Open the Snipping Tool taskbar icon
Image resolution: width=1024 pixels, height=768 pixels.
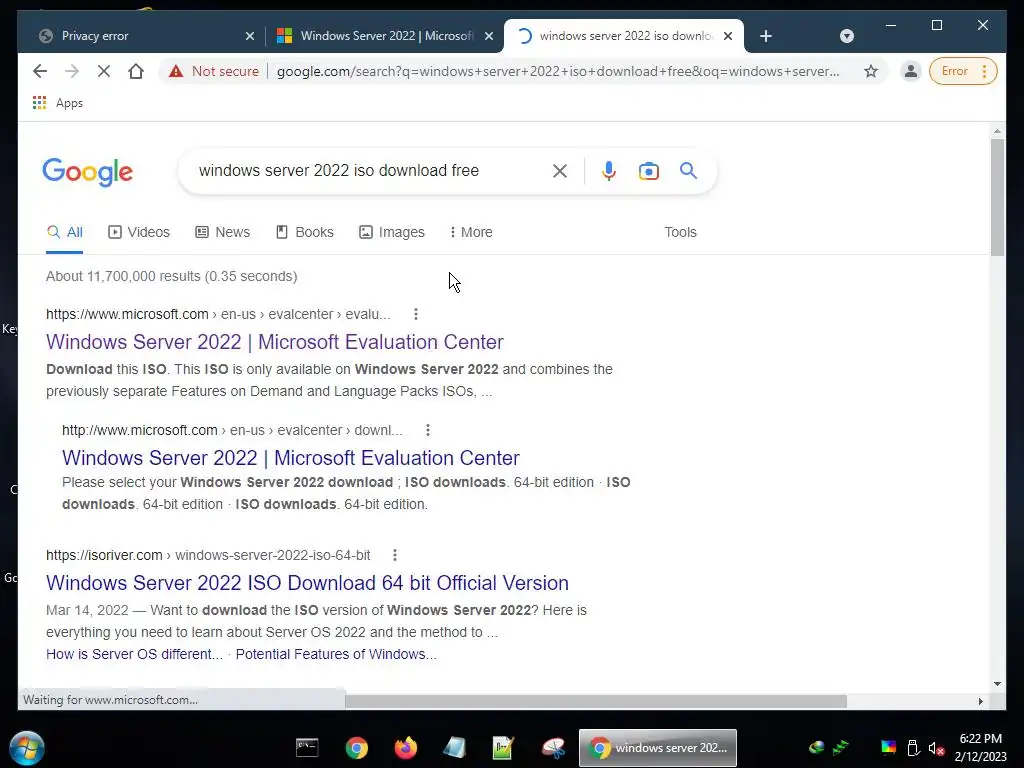(x=552, y=748)
